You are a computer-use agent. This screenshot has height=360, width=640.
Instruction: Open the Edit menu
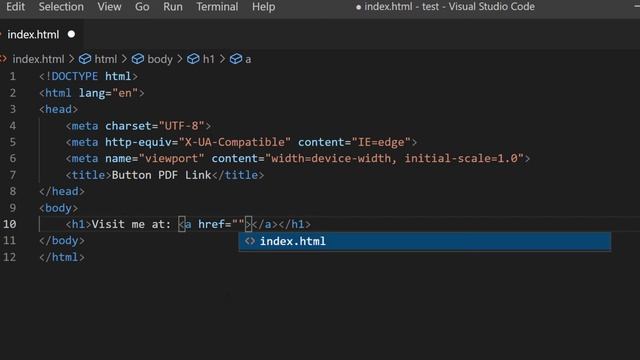[x=16, y=7]
